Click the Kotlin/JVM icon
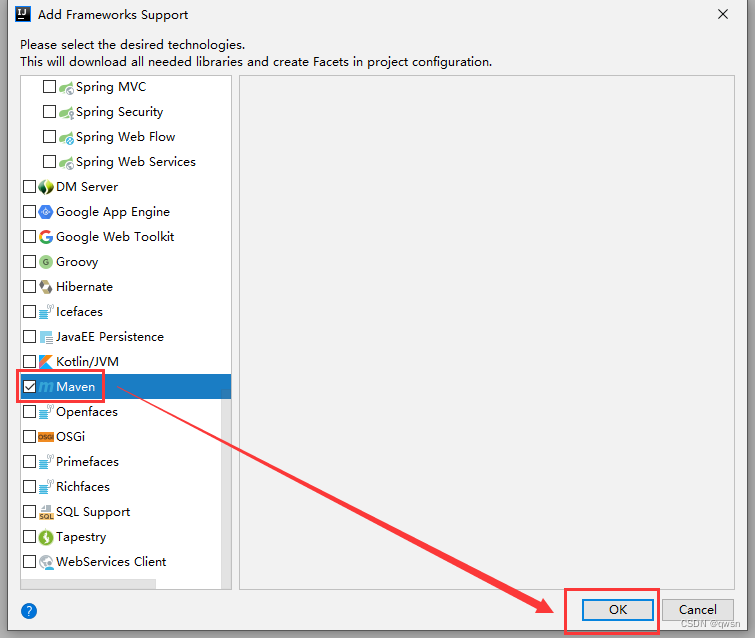 point(46,362)
